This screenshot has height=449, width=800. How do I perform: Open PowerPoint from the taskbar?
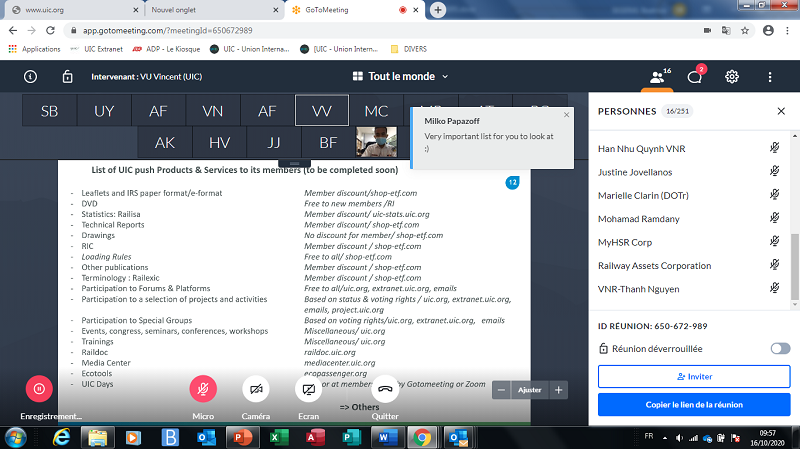click(242, 438)
